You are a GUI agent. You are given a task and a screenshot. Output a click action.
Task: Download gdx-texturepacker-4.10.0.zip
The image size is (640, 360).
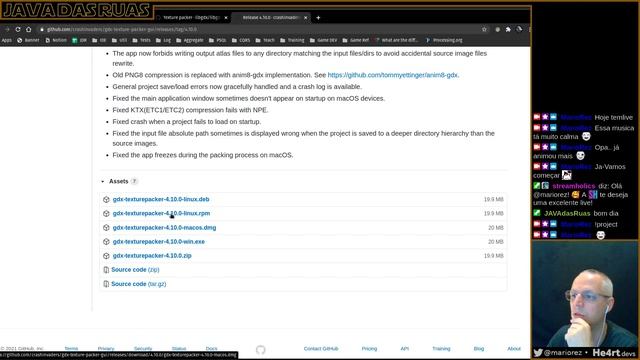coord(152,256)
